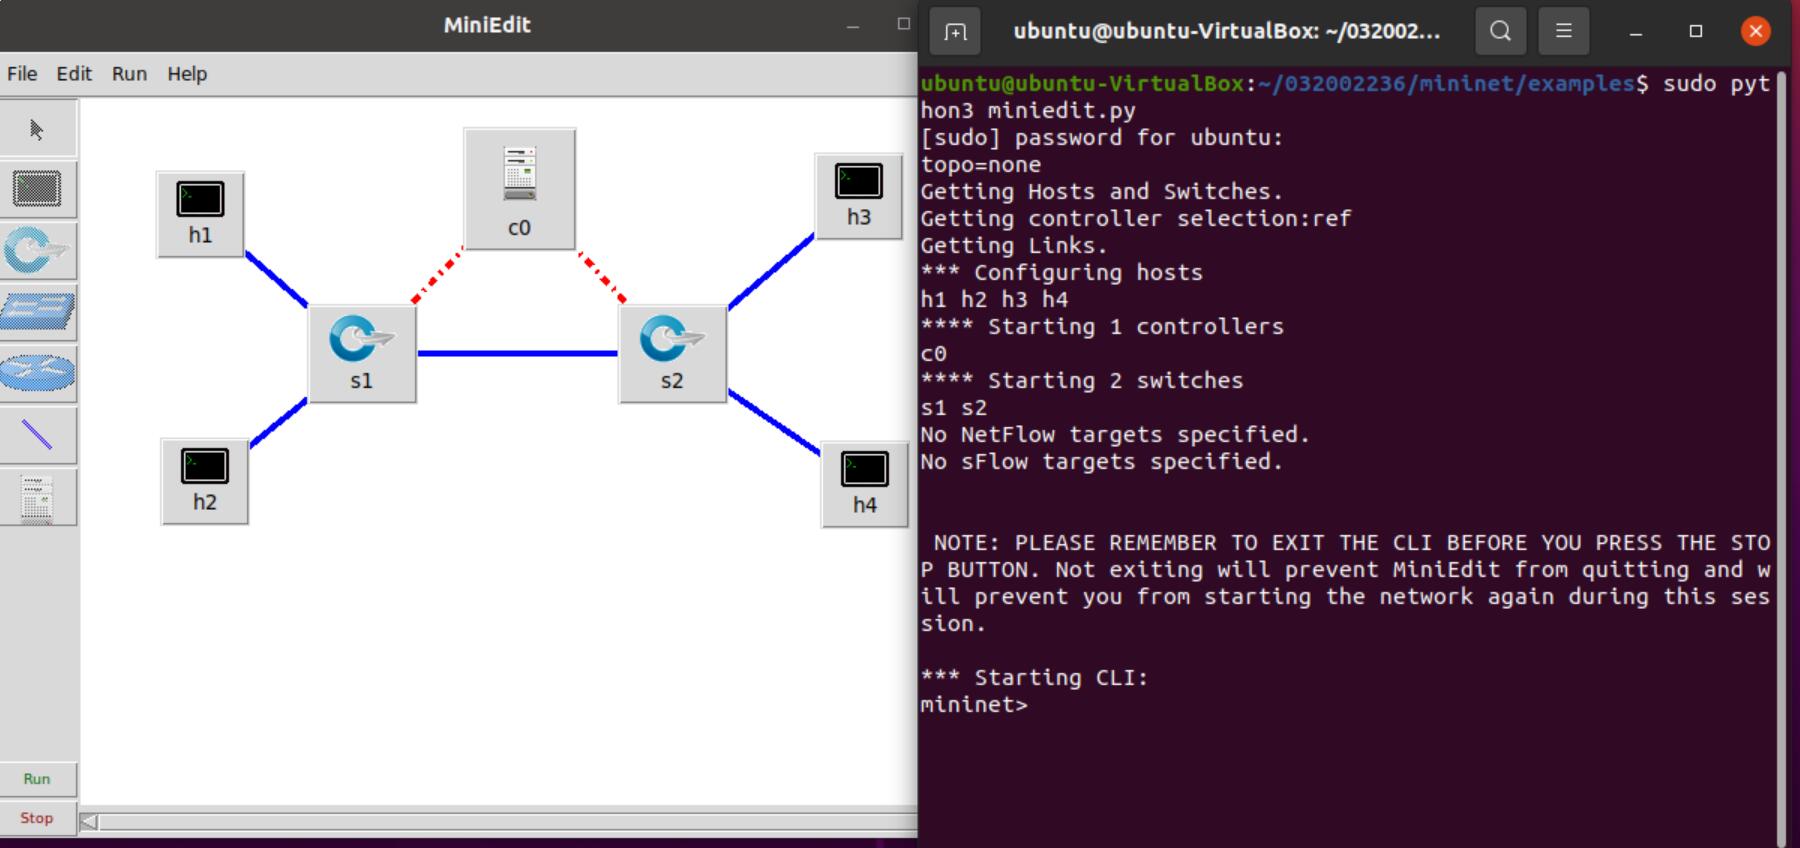The image size is (1800, 848).
Task: Open a new terminal tab
Action: (955, 31)
